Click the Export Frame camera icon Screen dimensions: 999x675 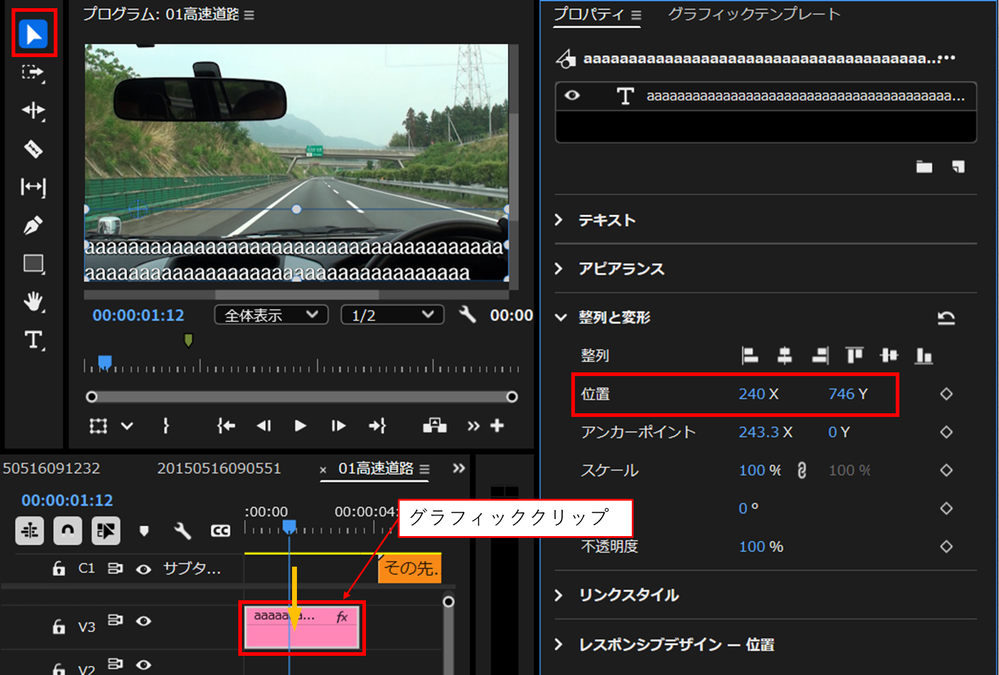(434, 425)
